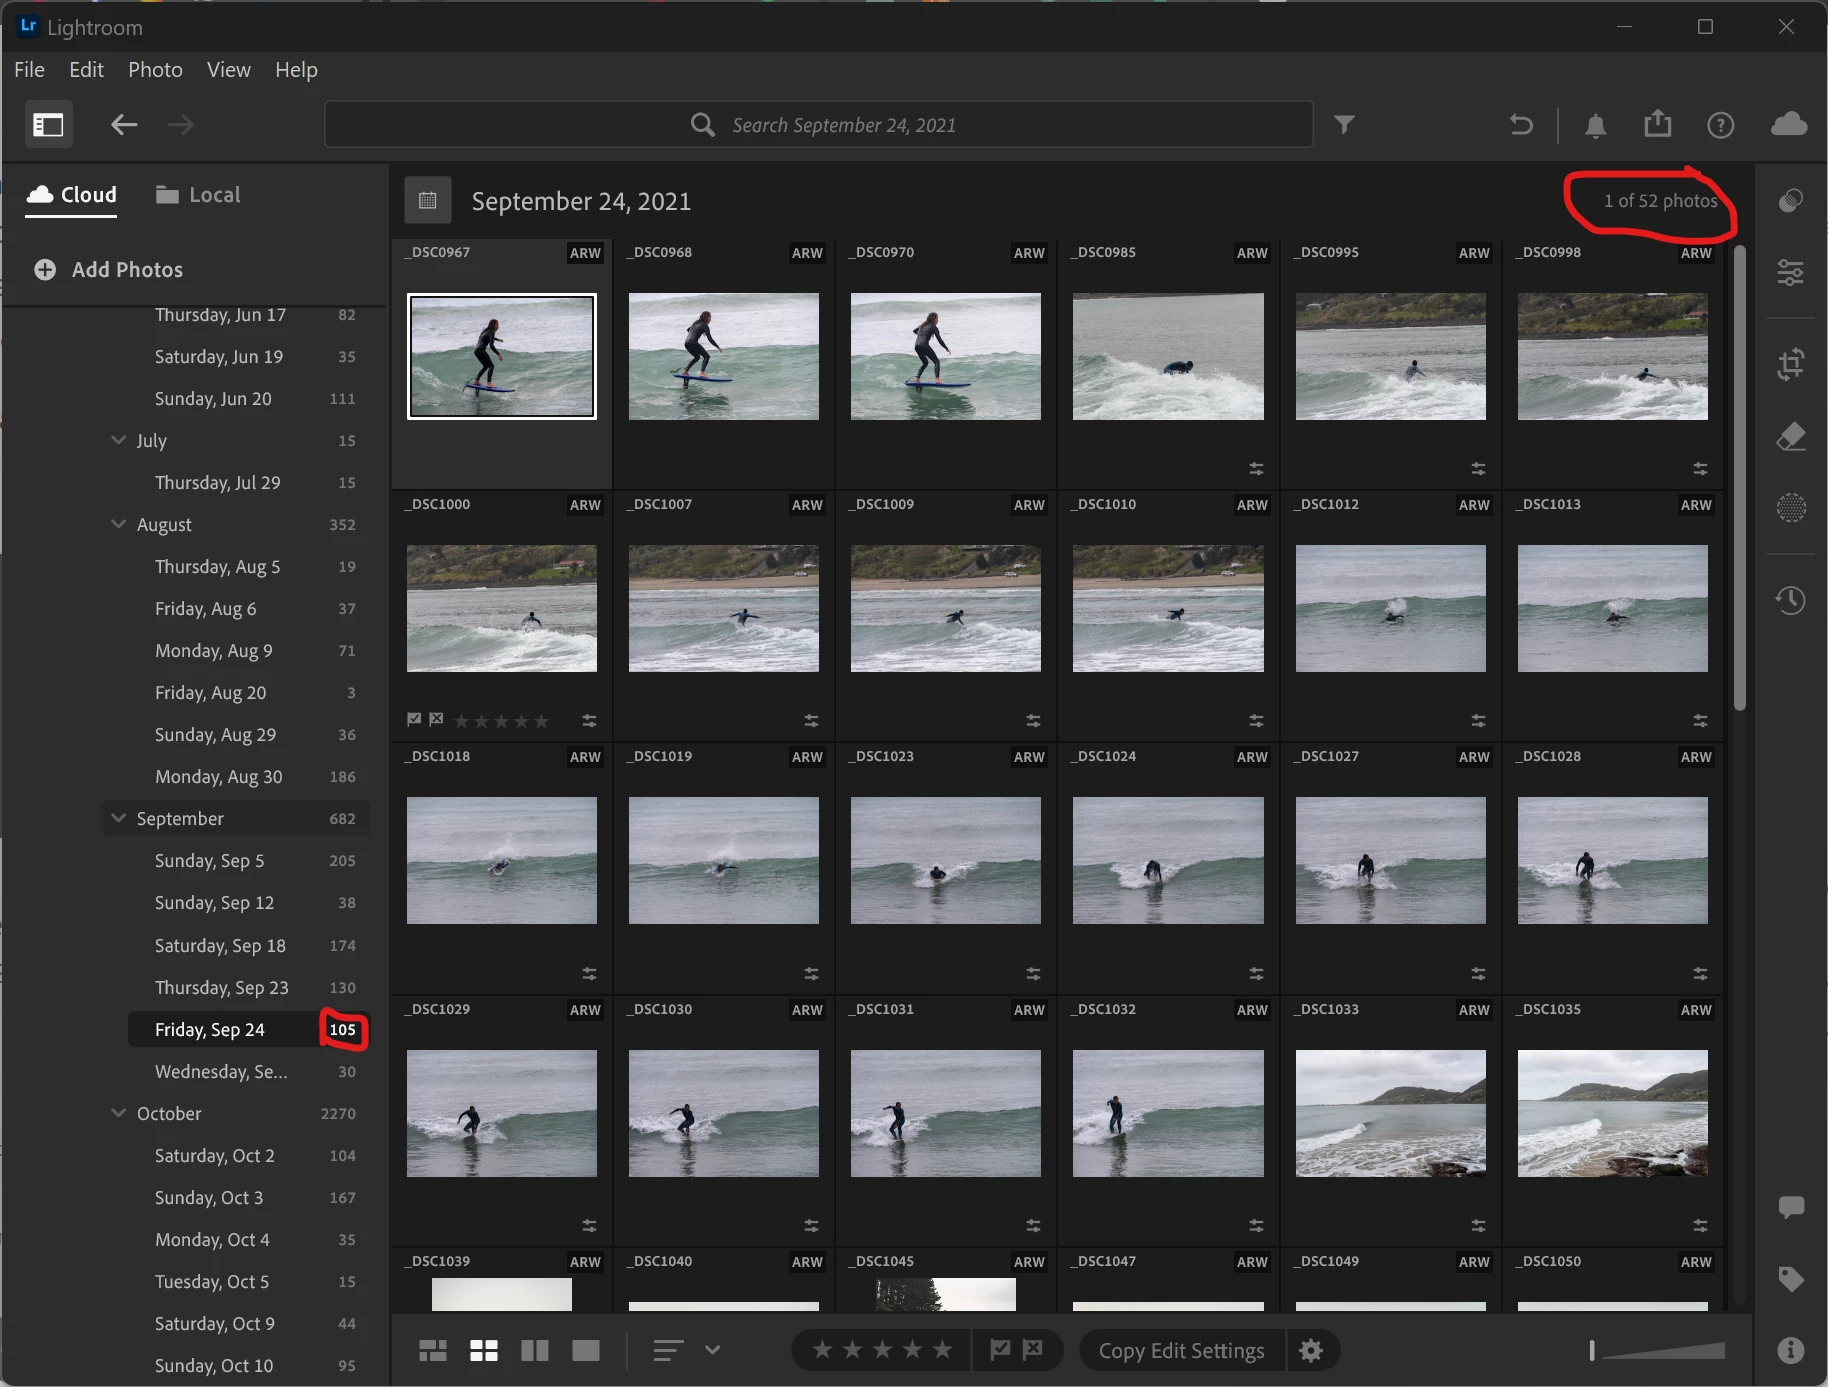Screen dimensions: 1828x1387
Task: Collapse the September month group
Action: click(119, 818)
